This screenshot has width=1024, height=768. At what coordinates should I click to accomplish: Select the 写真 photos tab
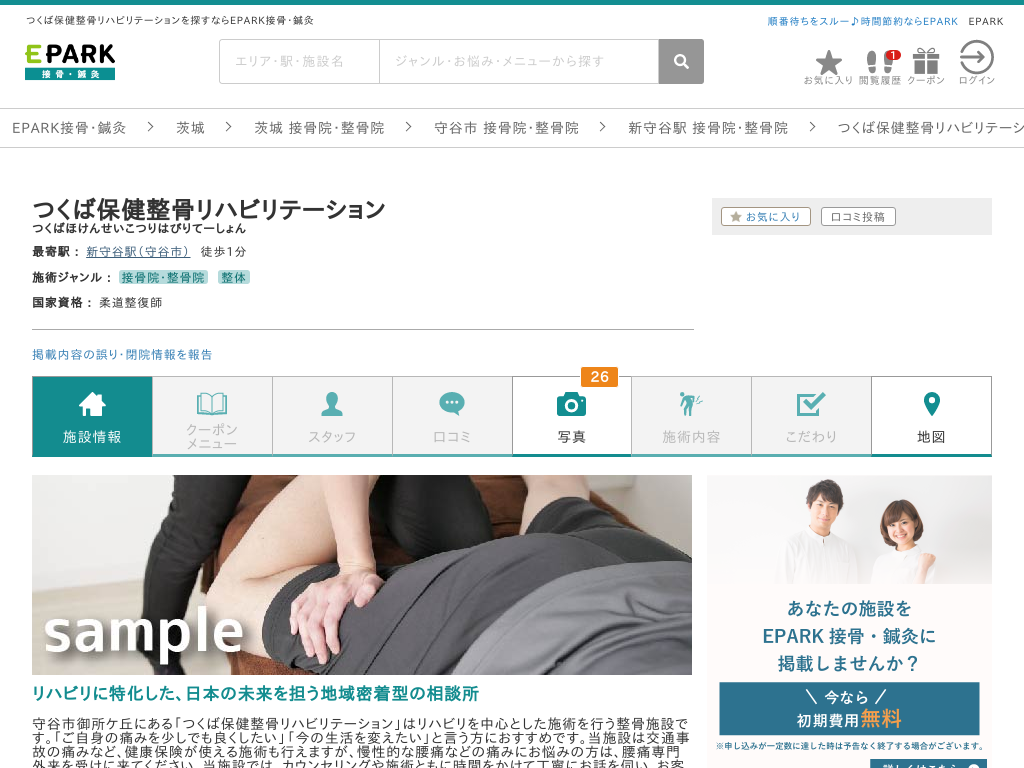571,416
